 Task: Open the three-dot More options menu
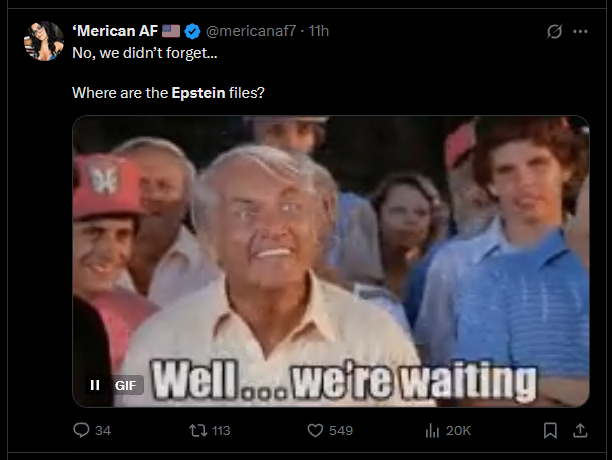(580, 31)
